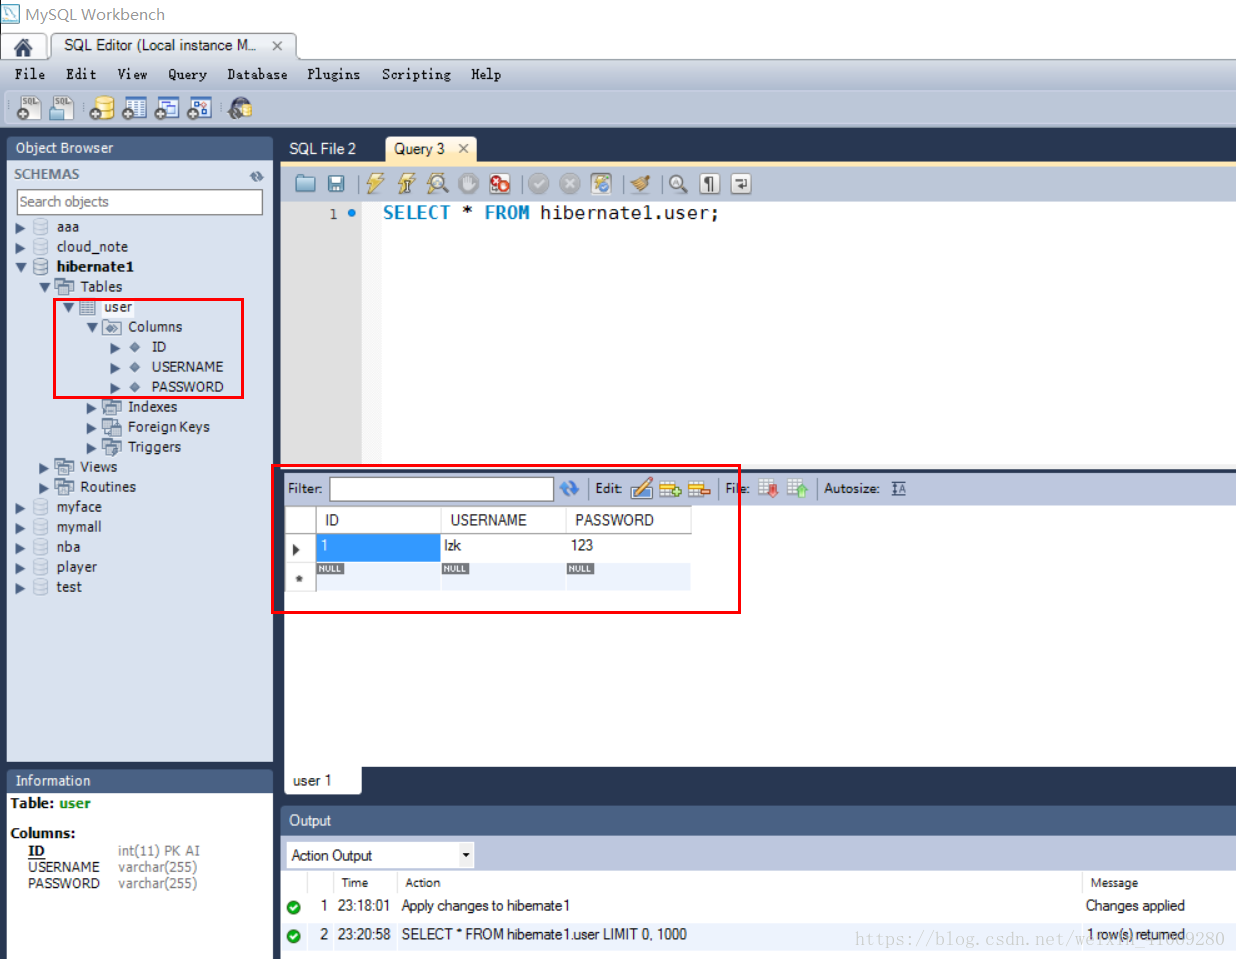The height and width of the screenshot is (959, 1236).
Task: Open find magnifier icon in query toolbar
Action: (x=678, y=183)
